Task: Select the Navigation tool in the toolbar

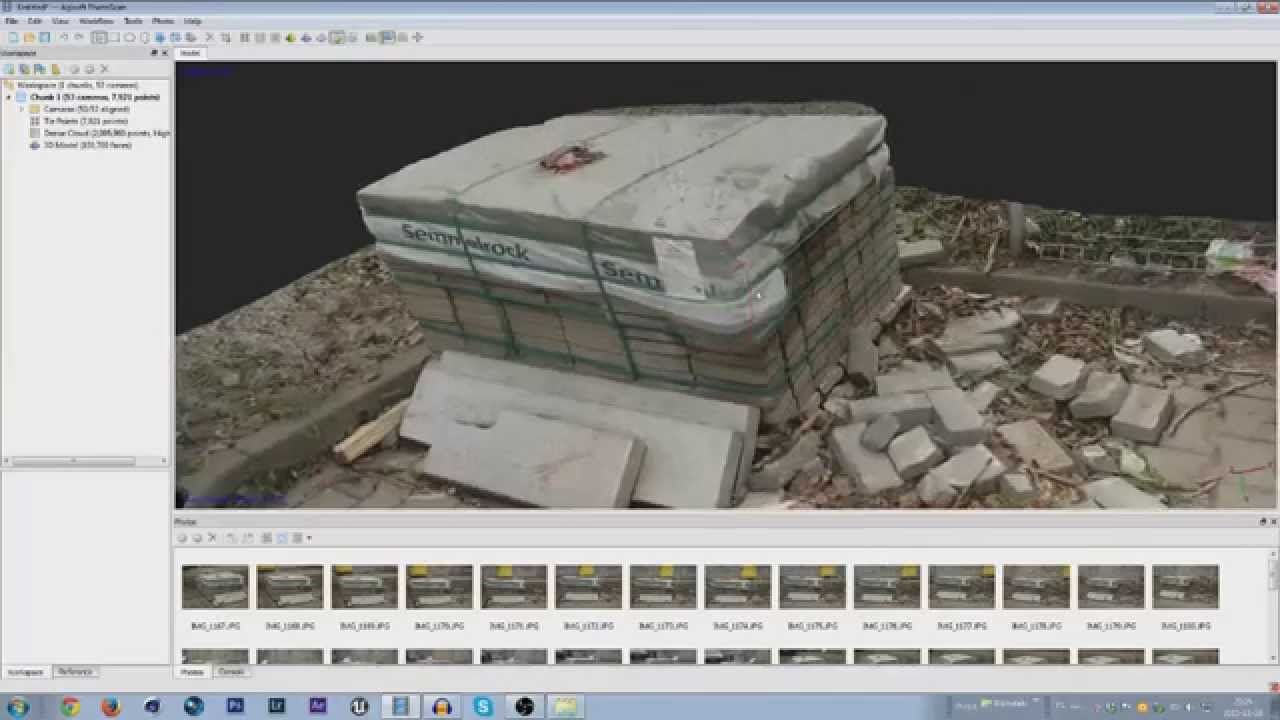Action: pos(99,38)
